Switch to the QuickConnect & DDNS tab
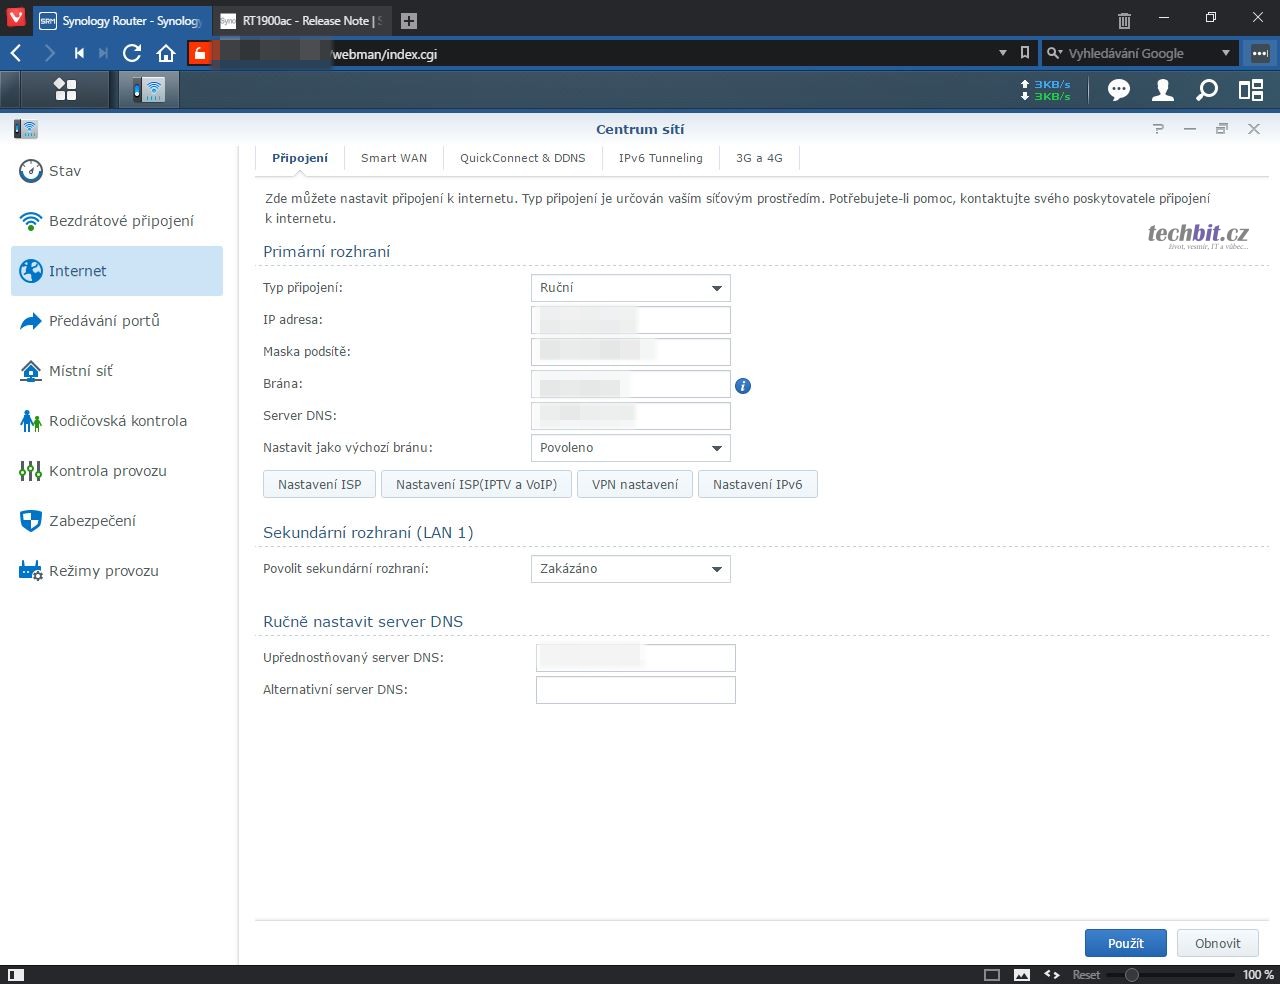Screen dimensions: 1280x984 point(522,158)
